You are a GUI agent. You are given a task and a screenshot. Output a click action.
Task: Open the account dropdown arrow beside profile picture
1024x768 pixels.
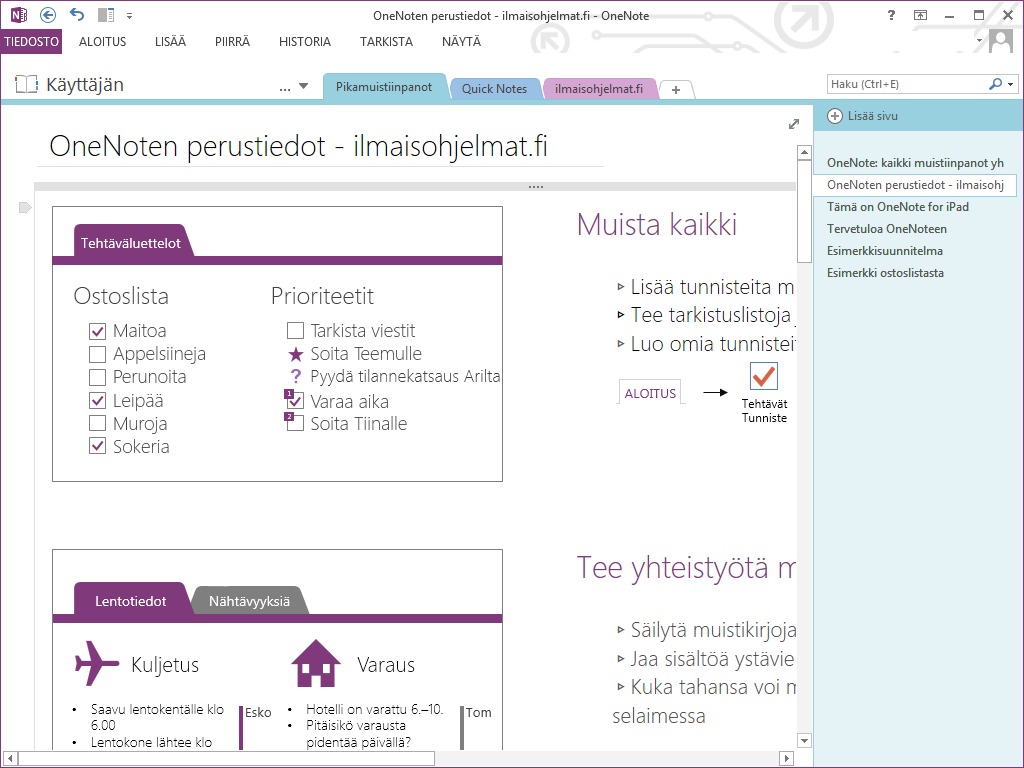click(979, 40)
